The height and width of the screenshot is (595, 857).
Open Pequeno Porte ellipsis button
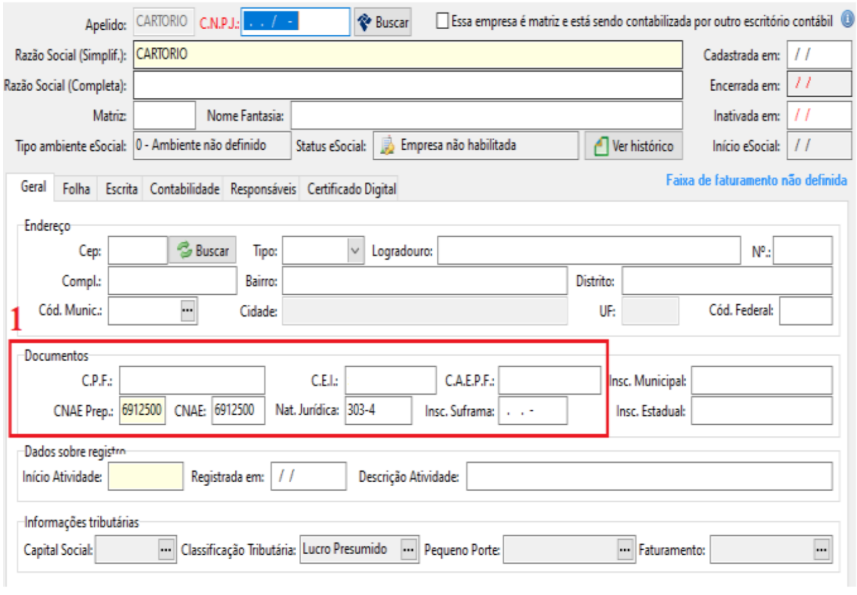(x=625, y=550)
